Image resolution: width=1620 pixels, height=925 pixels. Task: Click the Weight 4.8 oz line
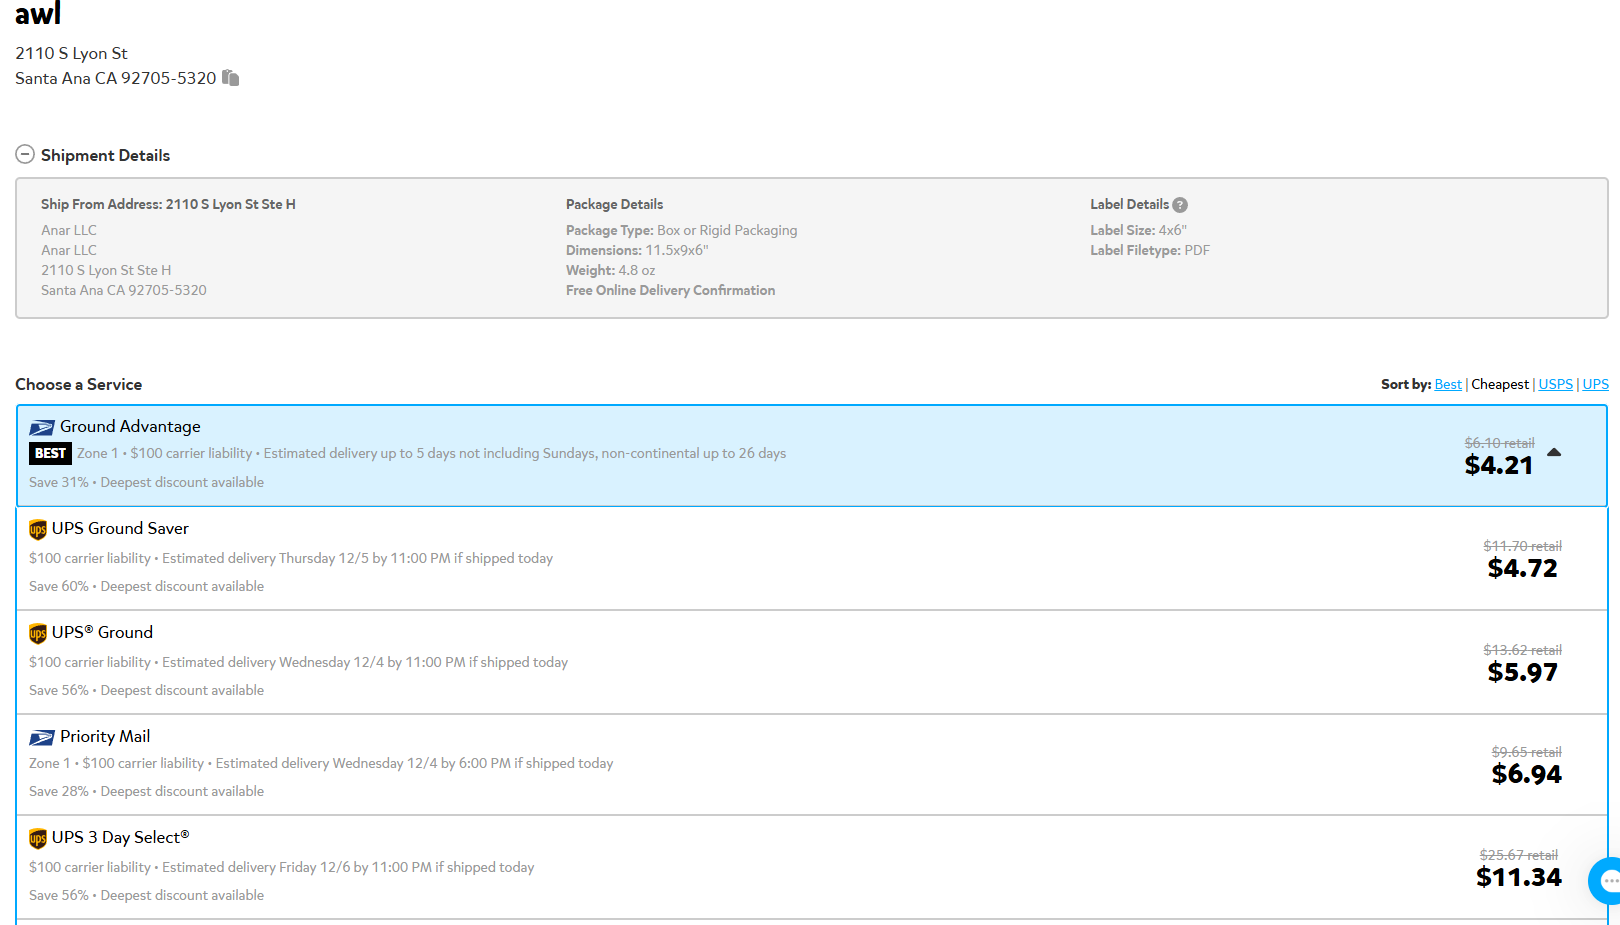click(x=611, y=270)
